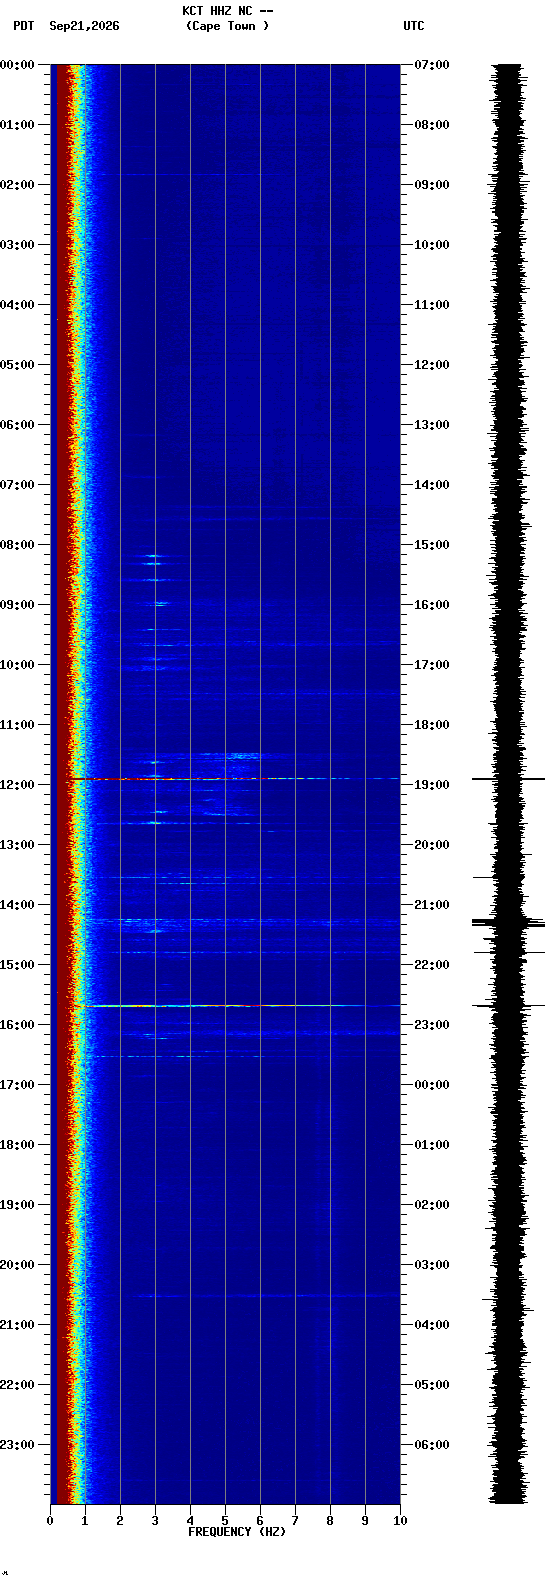Click the UTC-side '13:00' time label
The height and width of the screenshot is (1584, 552).
click(432, 425)
